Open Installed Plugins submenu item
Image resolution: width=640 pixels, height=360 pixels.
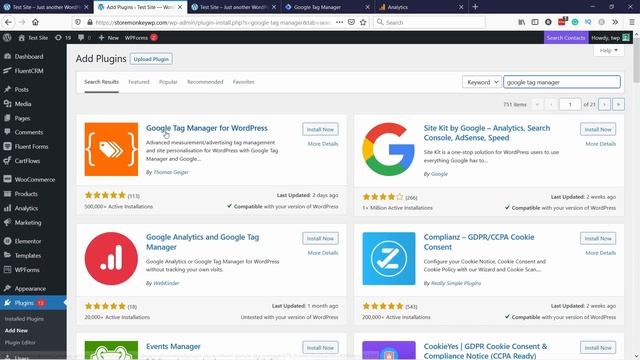pos(24,319)
